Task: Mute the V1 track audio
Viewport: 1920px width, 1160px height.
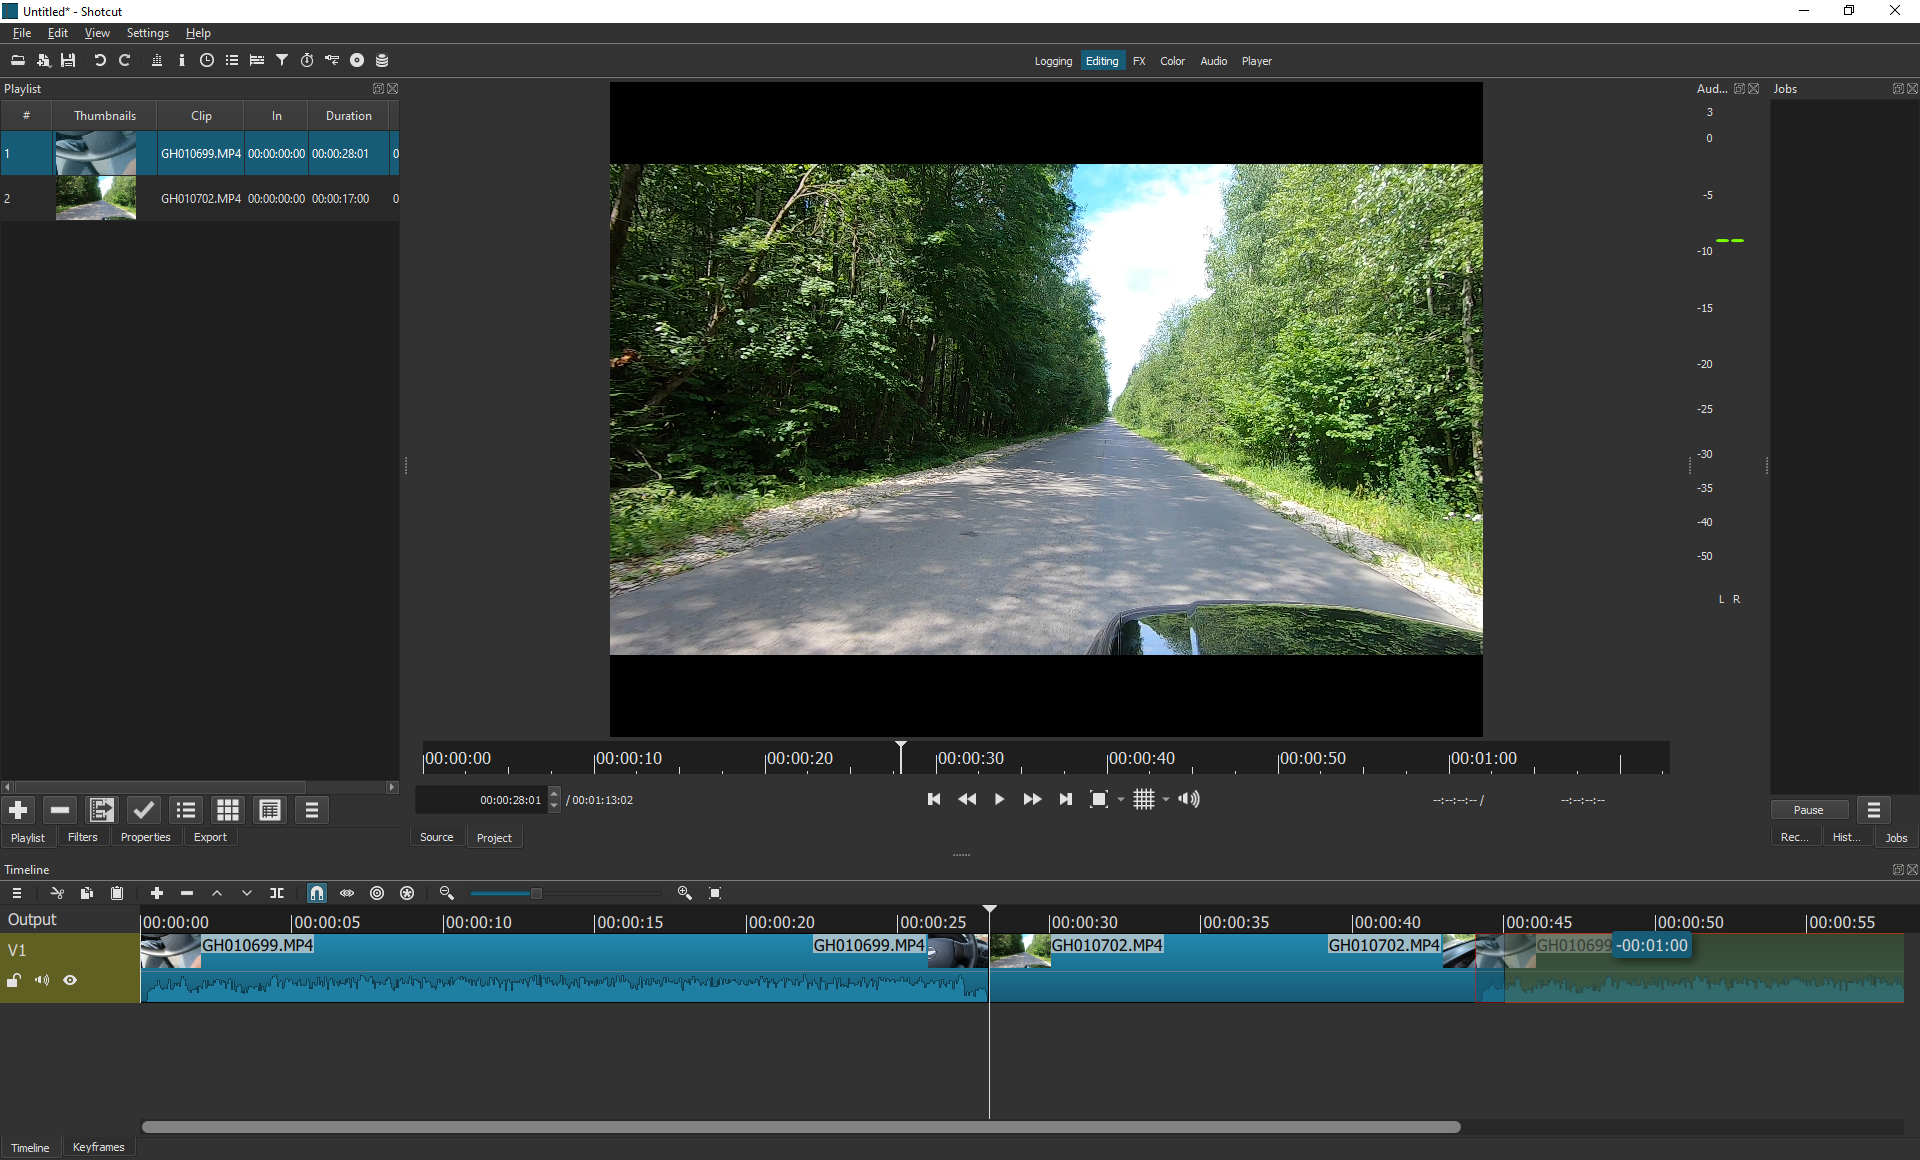Action: coord(42,980)
